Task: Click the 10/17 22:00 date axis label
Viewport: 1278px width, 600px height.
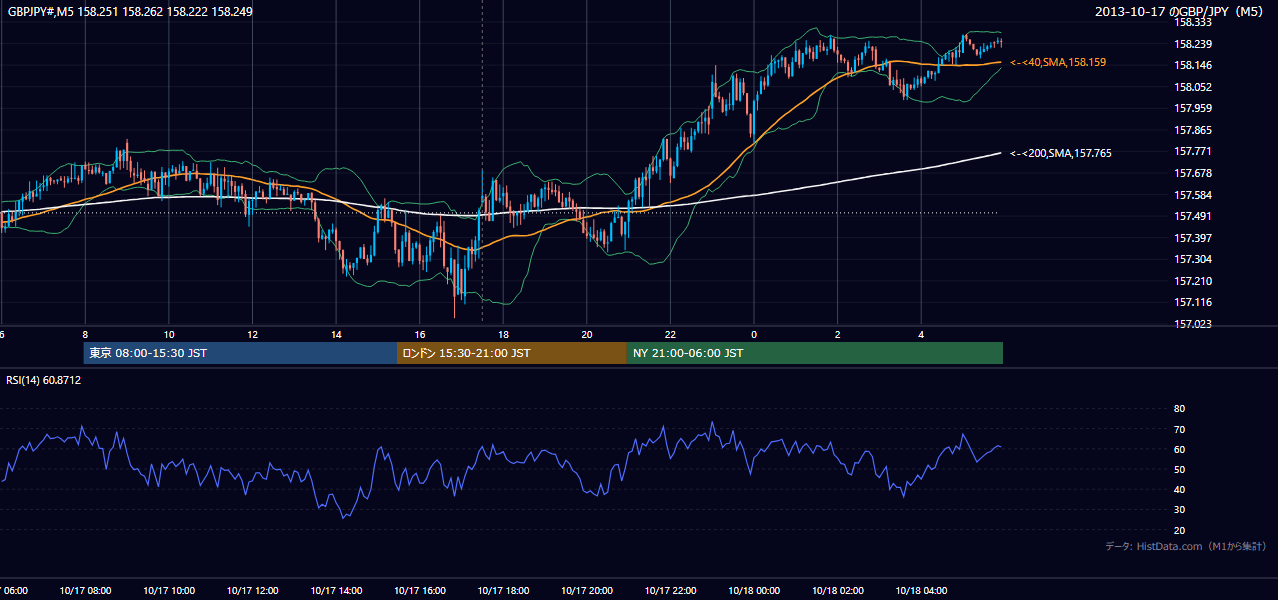Action: click(x=670, y=591)
